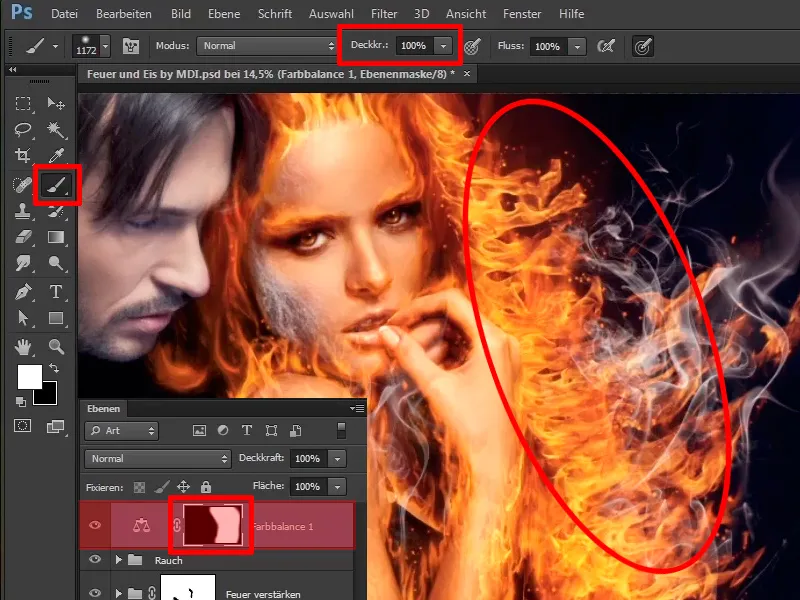Toggle pressure for opacity next to Deckkr.
Screen dimensions: 800x600
tap(472, 46)
